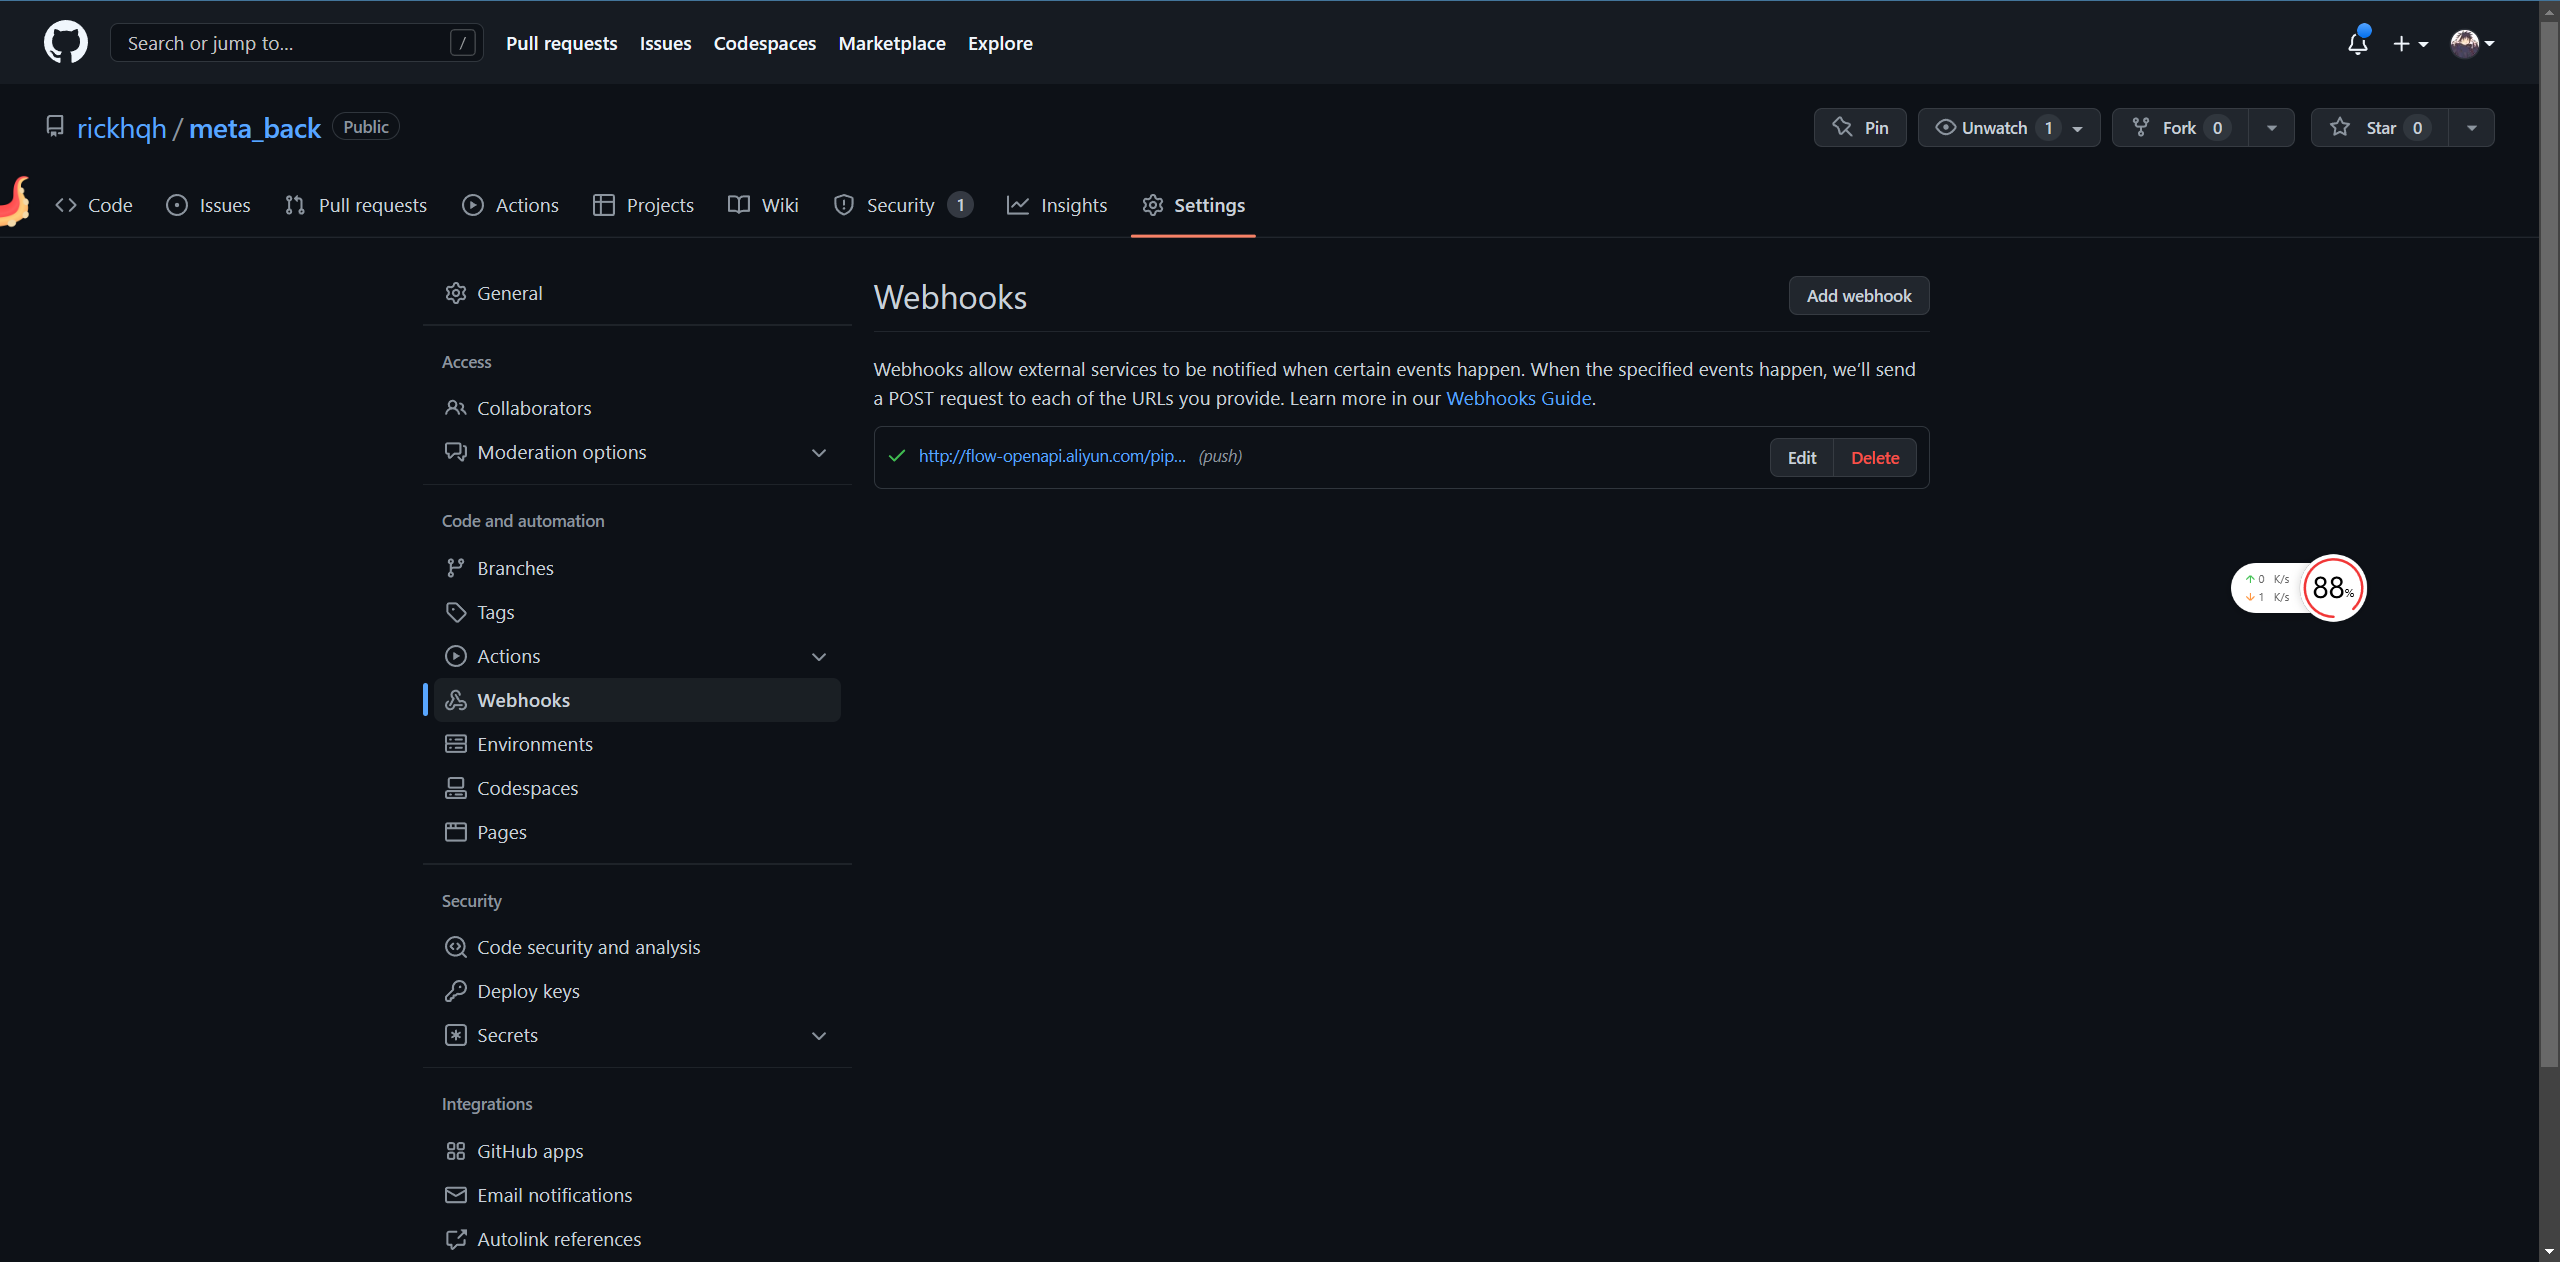The width and height of the screenshot is (2560, 1262).
Task: Click the Settings tab gear icon
Action: tap(1153, 205)
